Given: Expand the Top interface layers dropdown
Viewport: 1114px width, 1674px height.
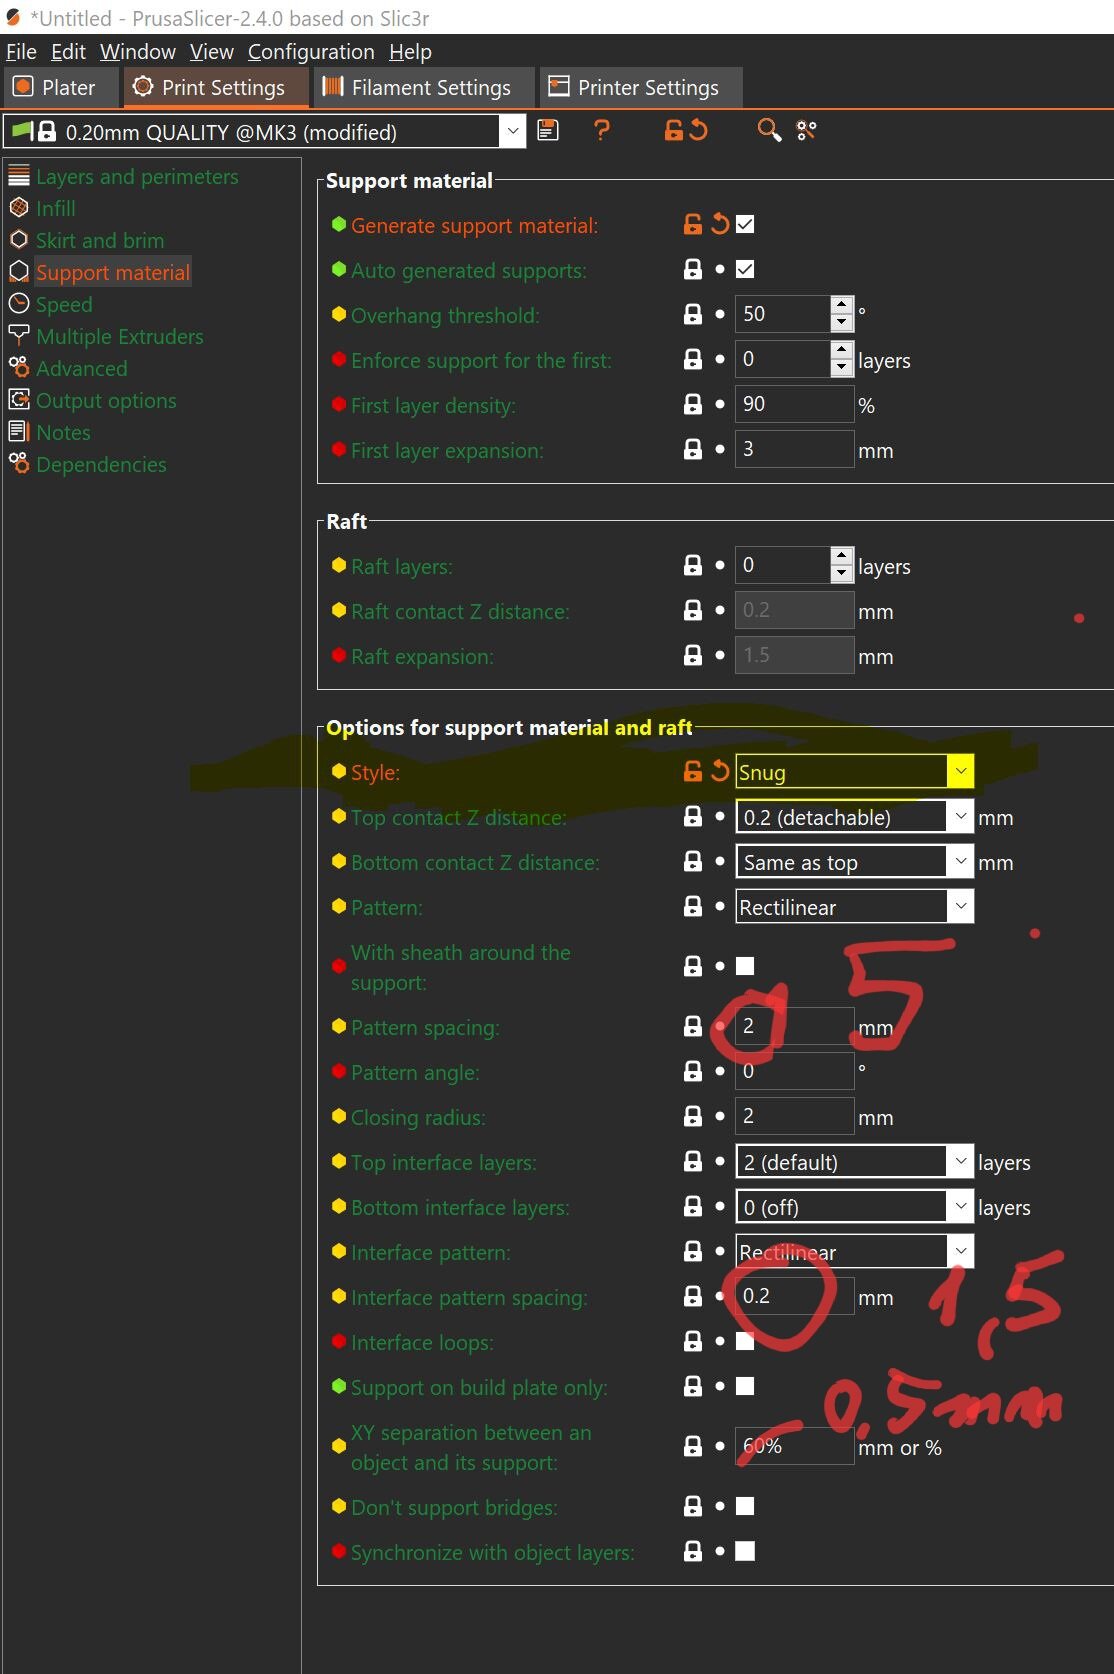Looking at the screenshot, I should click(960, 1162).
